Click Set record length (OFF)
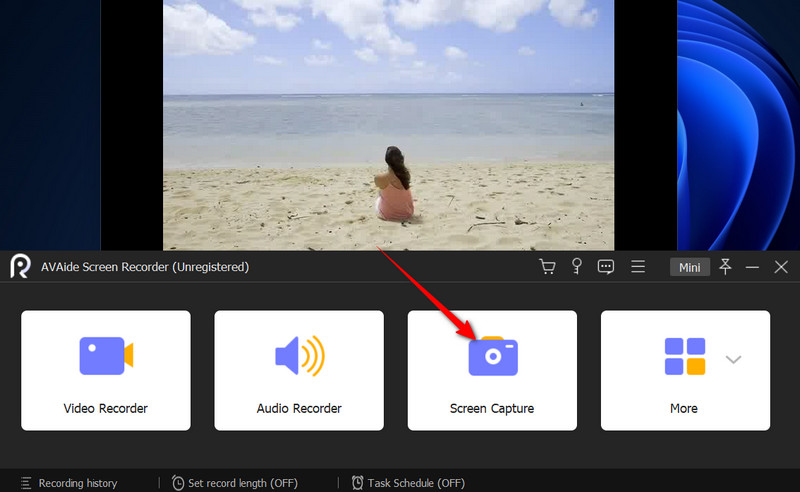 (x=235, y=483)
